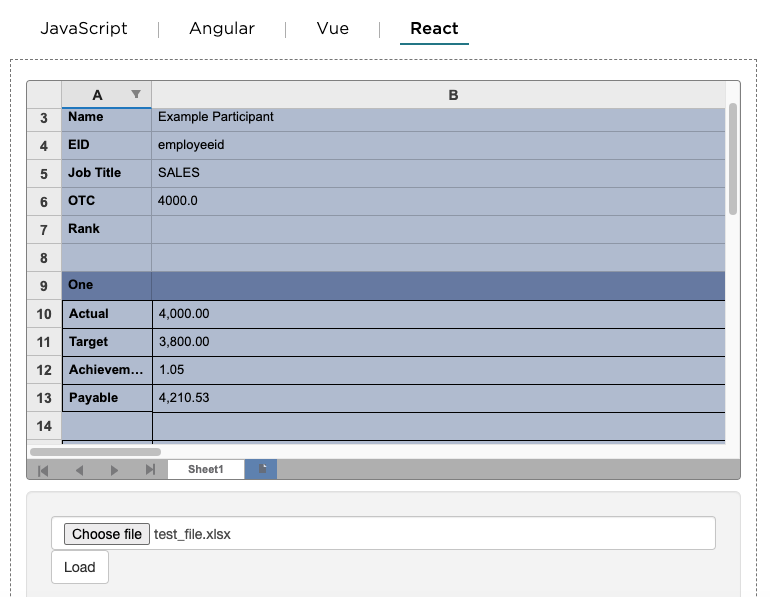Click the Choose file button
Viewport: 770px width, 597px height.
point(107,534)
